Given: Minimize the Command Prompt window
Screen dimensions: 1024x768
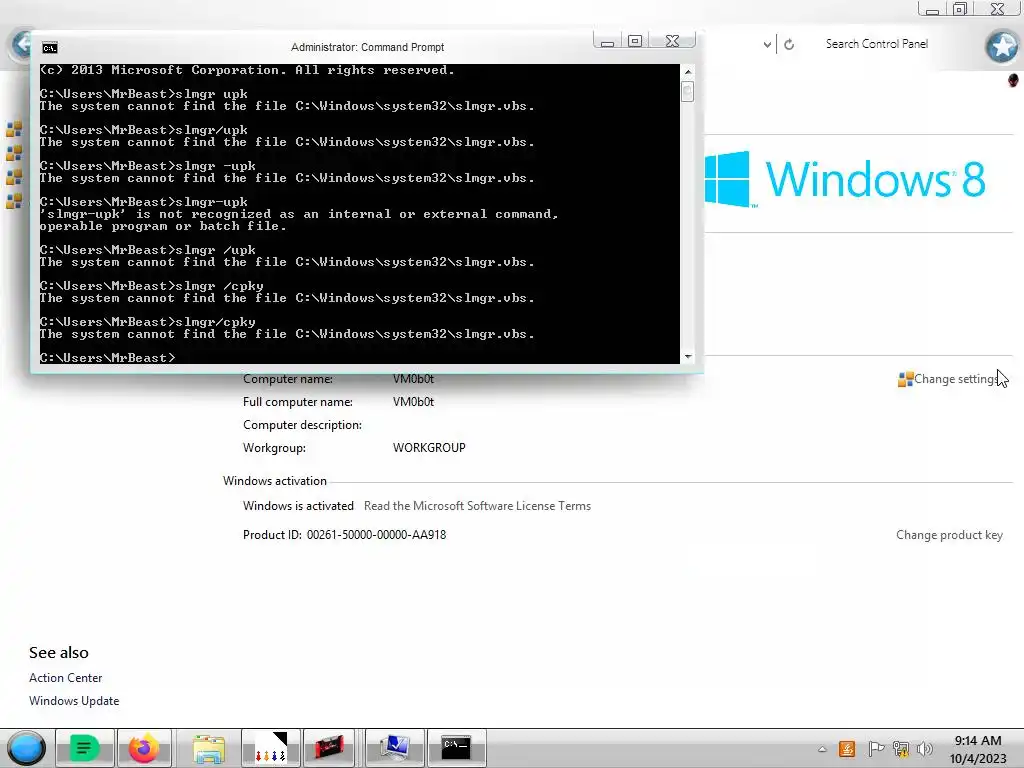Looking at the screenshot, I should click(607, 41).
